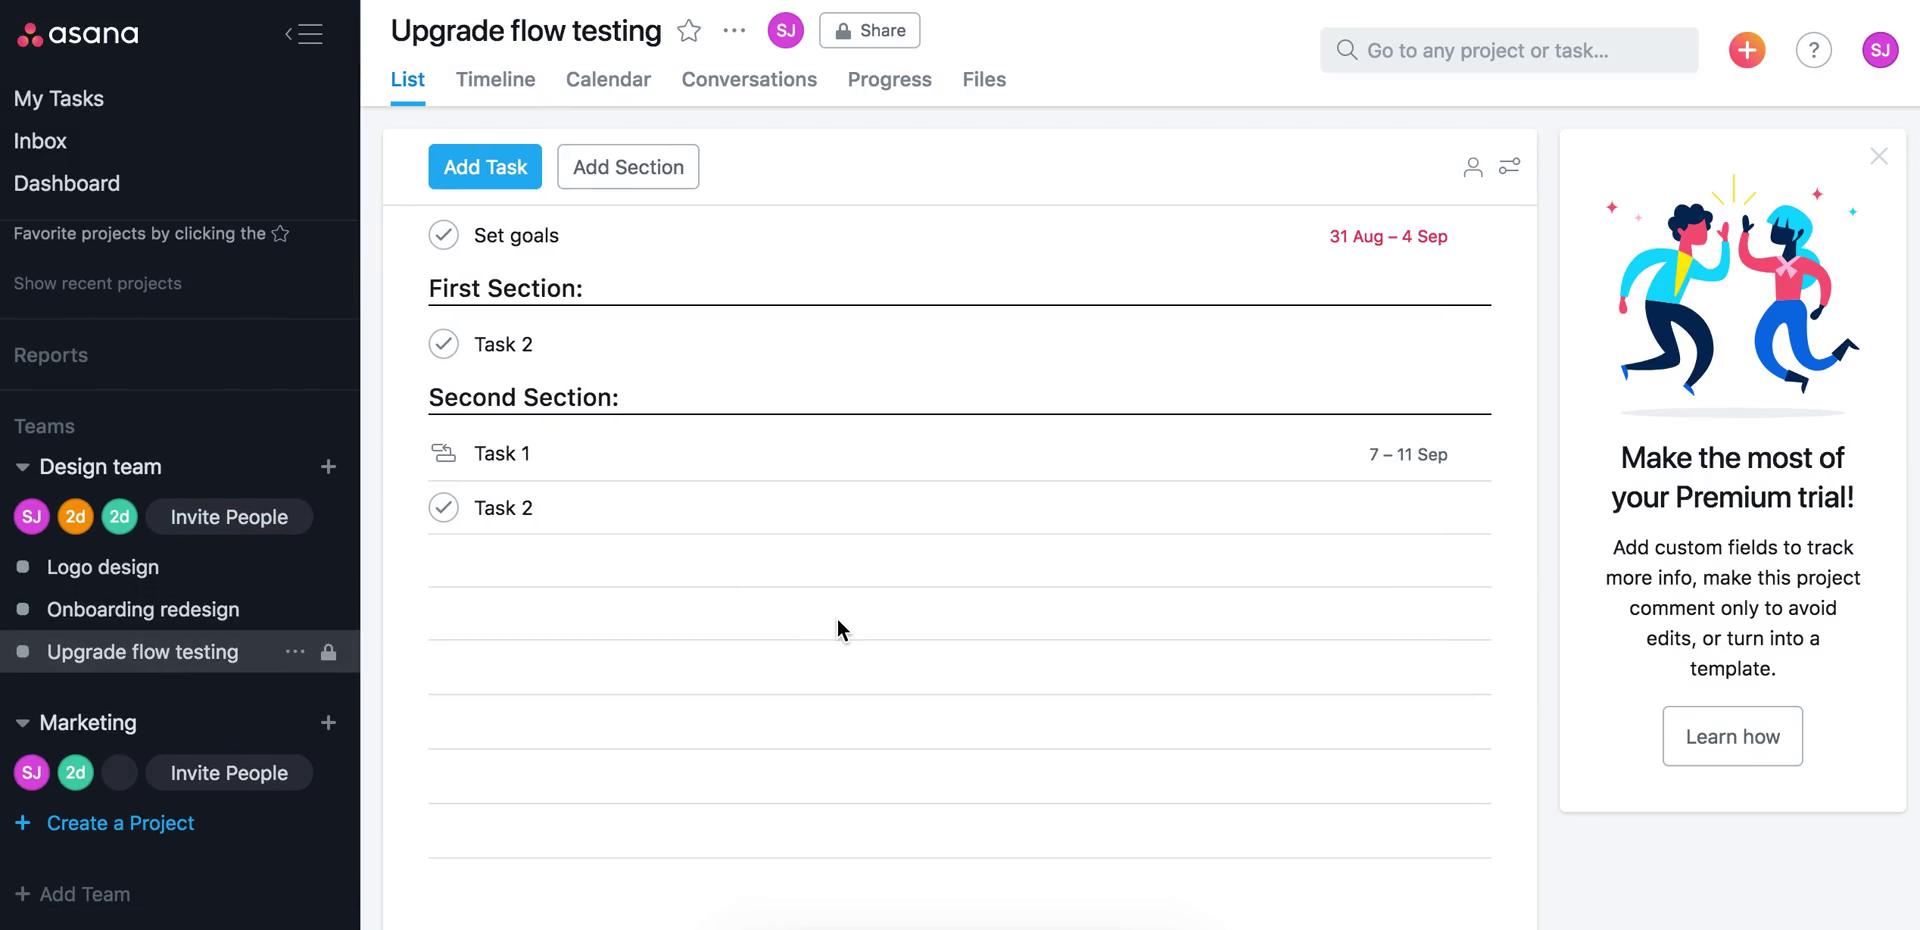Viewport: 1920px width, 930px height.
Task: Click the Task 1 dependency icon
Action: (443, 453)
